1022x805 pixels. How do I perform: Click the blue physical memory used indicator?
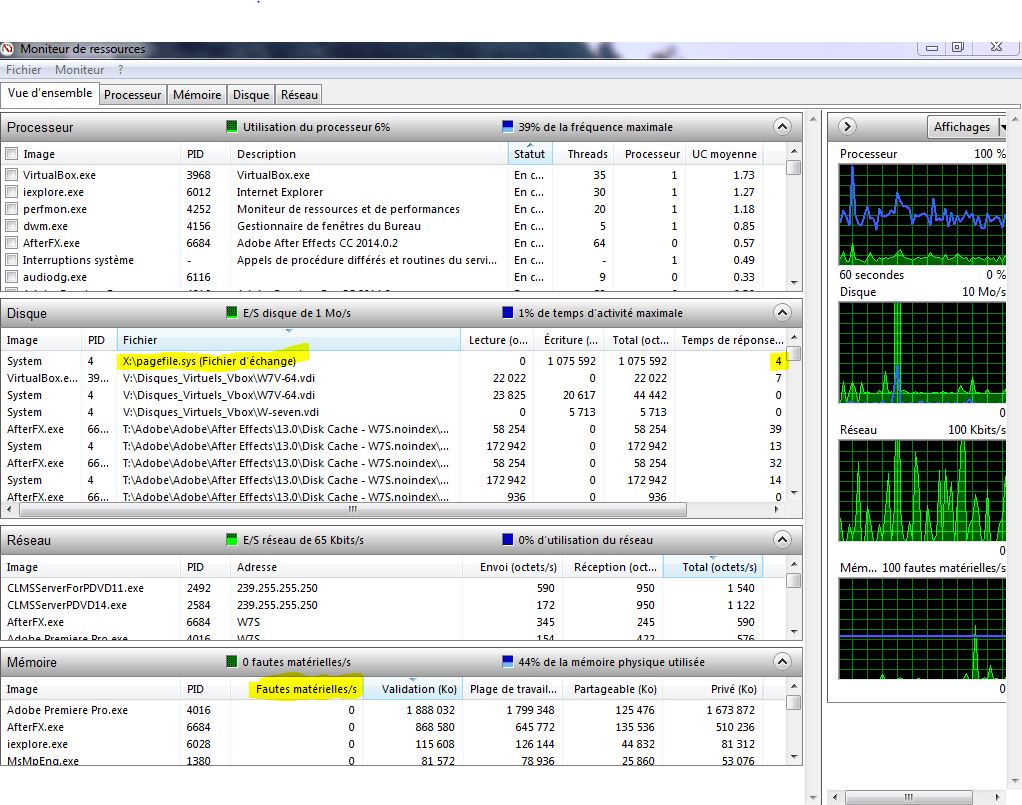(507, 662)
